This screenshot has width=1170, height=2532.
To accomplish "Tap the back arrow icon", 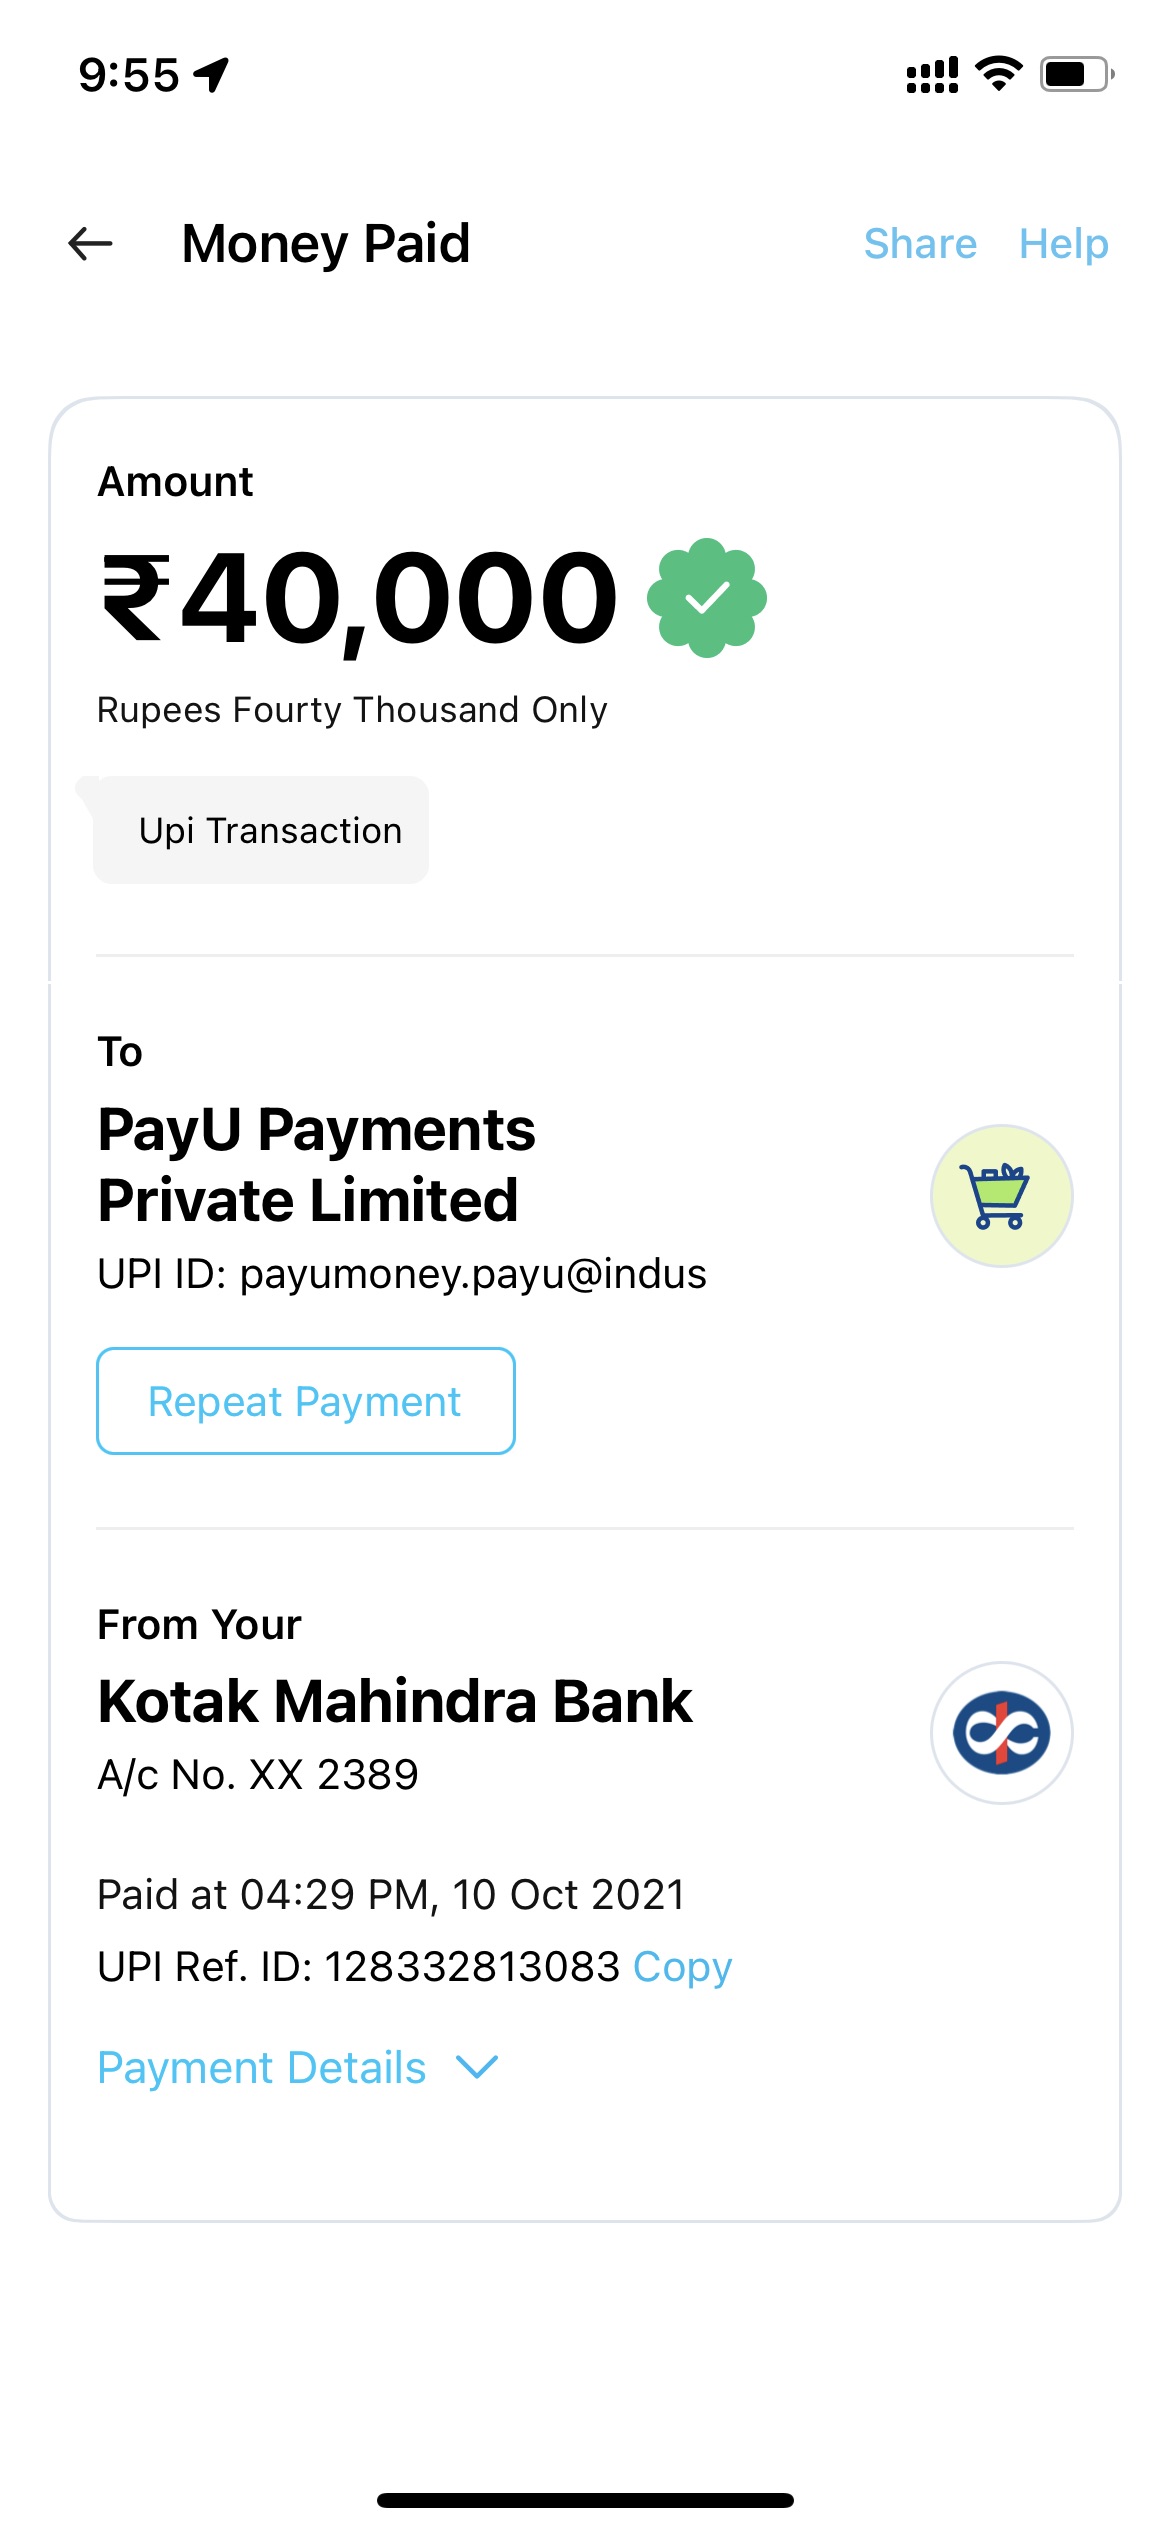I will click(90, 244).
